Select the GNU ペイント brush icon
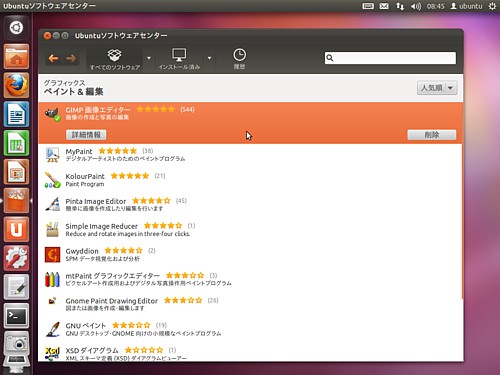 click(x=52, y=329)
